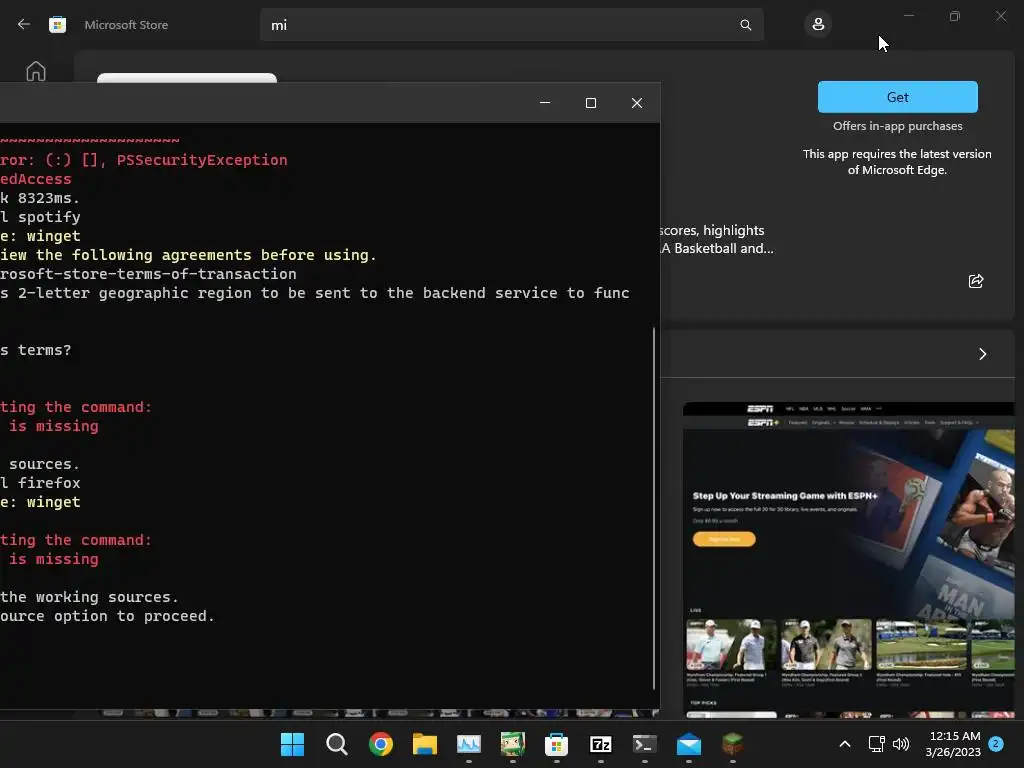
Task: Click scrollbar in terminal window
Action: (654, 508)
